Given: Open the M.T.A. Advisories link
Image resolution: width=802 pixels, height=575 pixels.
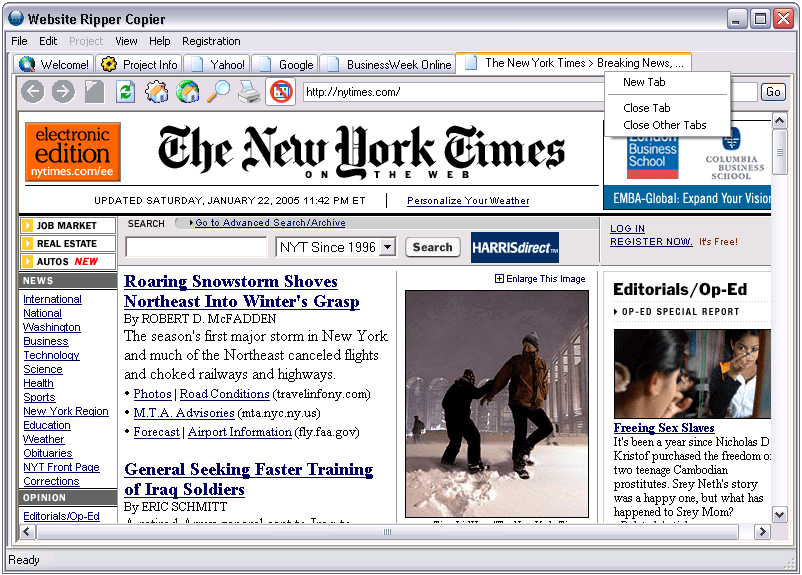Looking at the screenshot, I should click(x=184, y=413).
